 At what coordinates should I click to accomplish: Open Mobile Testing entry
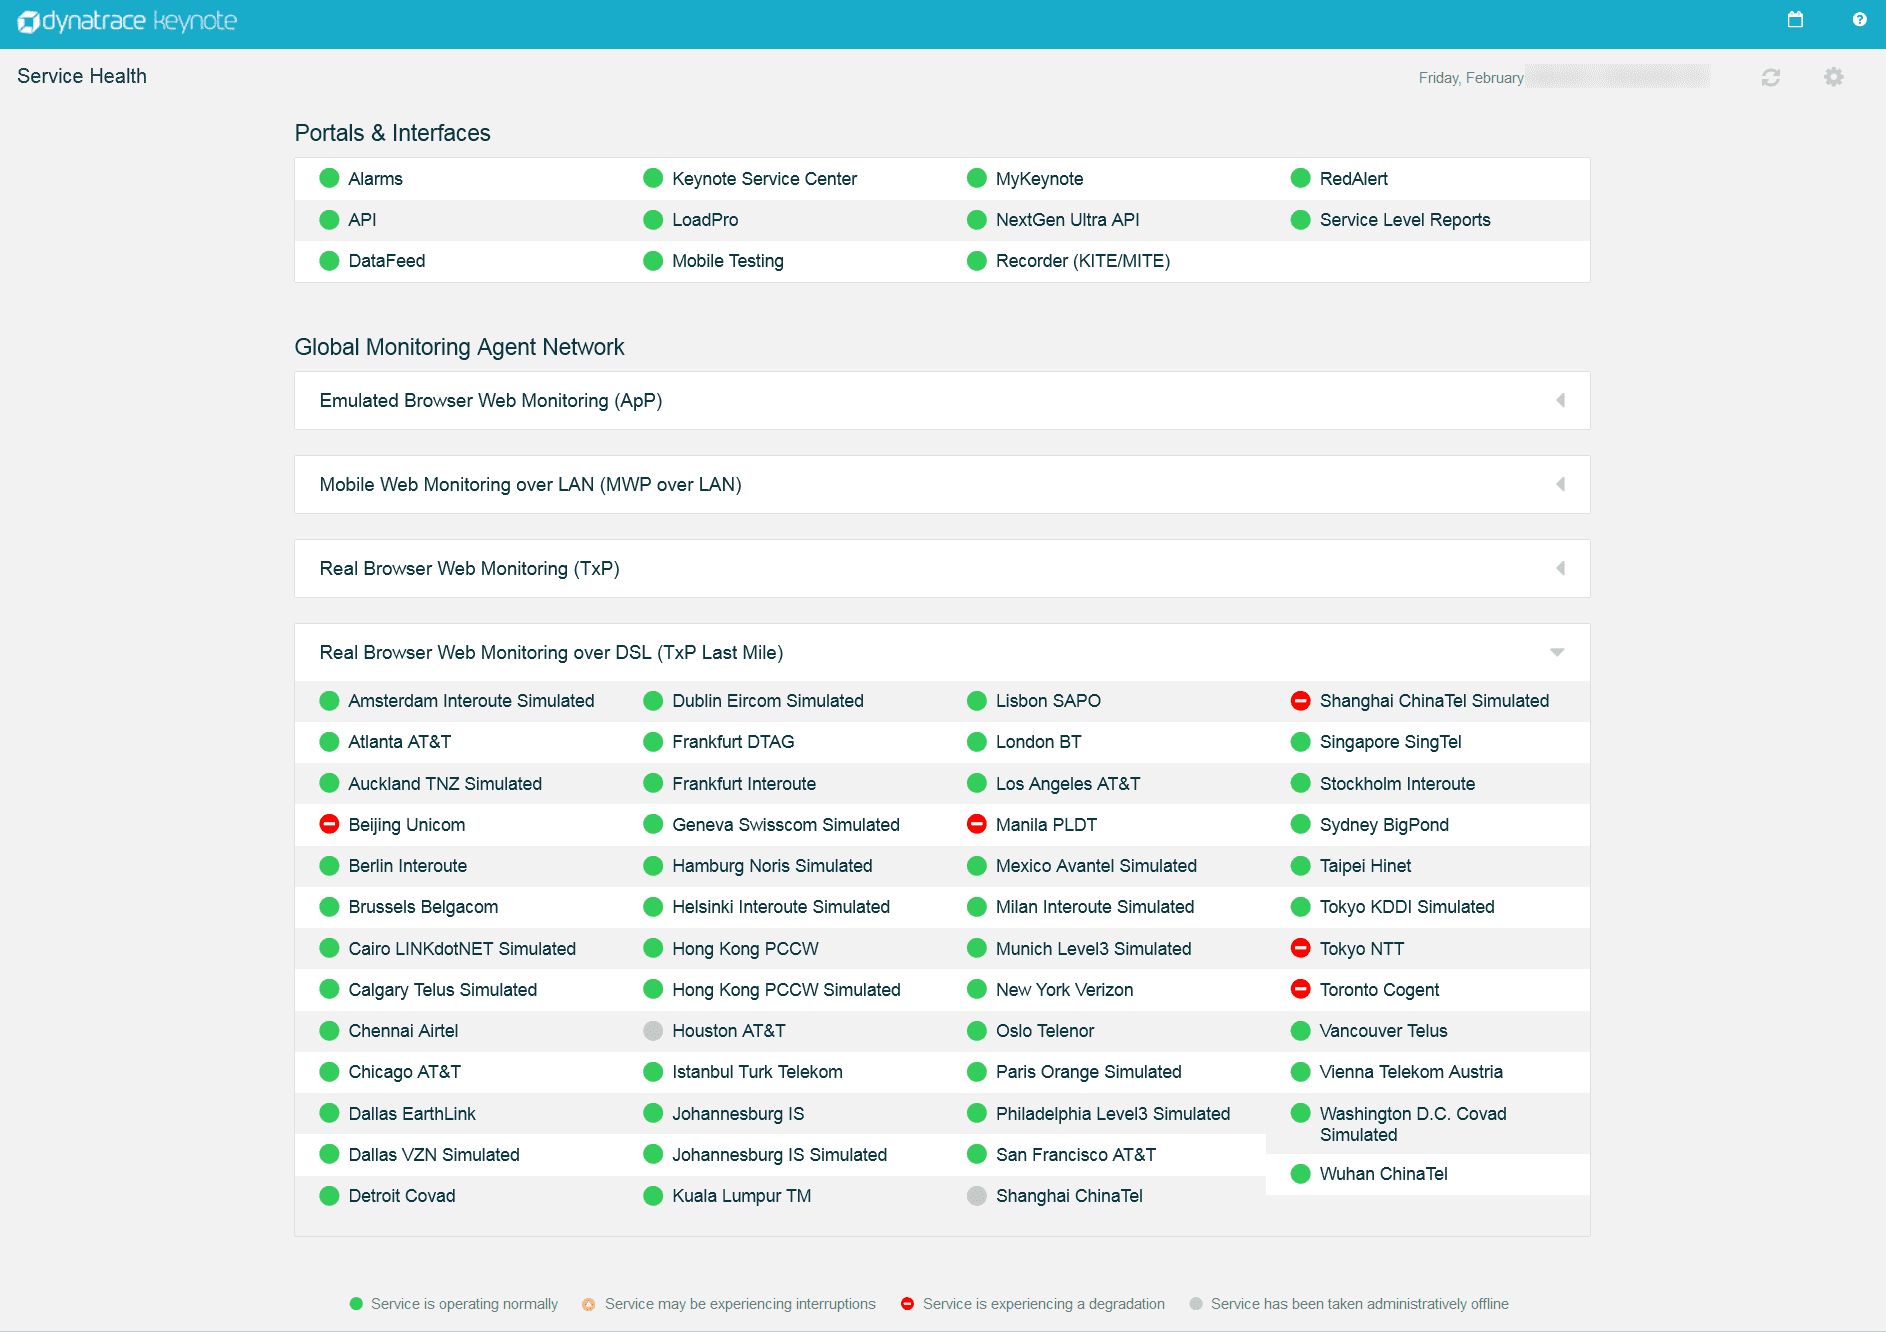pos(728,260)
